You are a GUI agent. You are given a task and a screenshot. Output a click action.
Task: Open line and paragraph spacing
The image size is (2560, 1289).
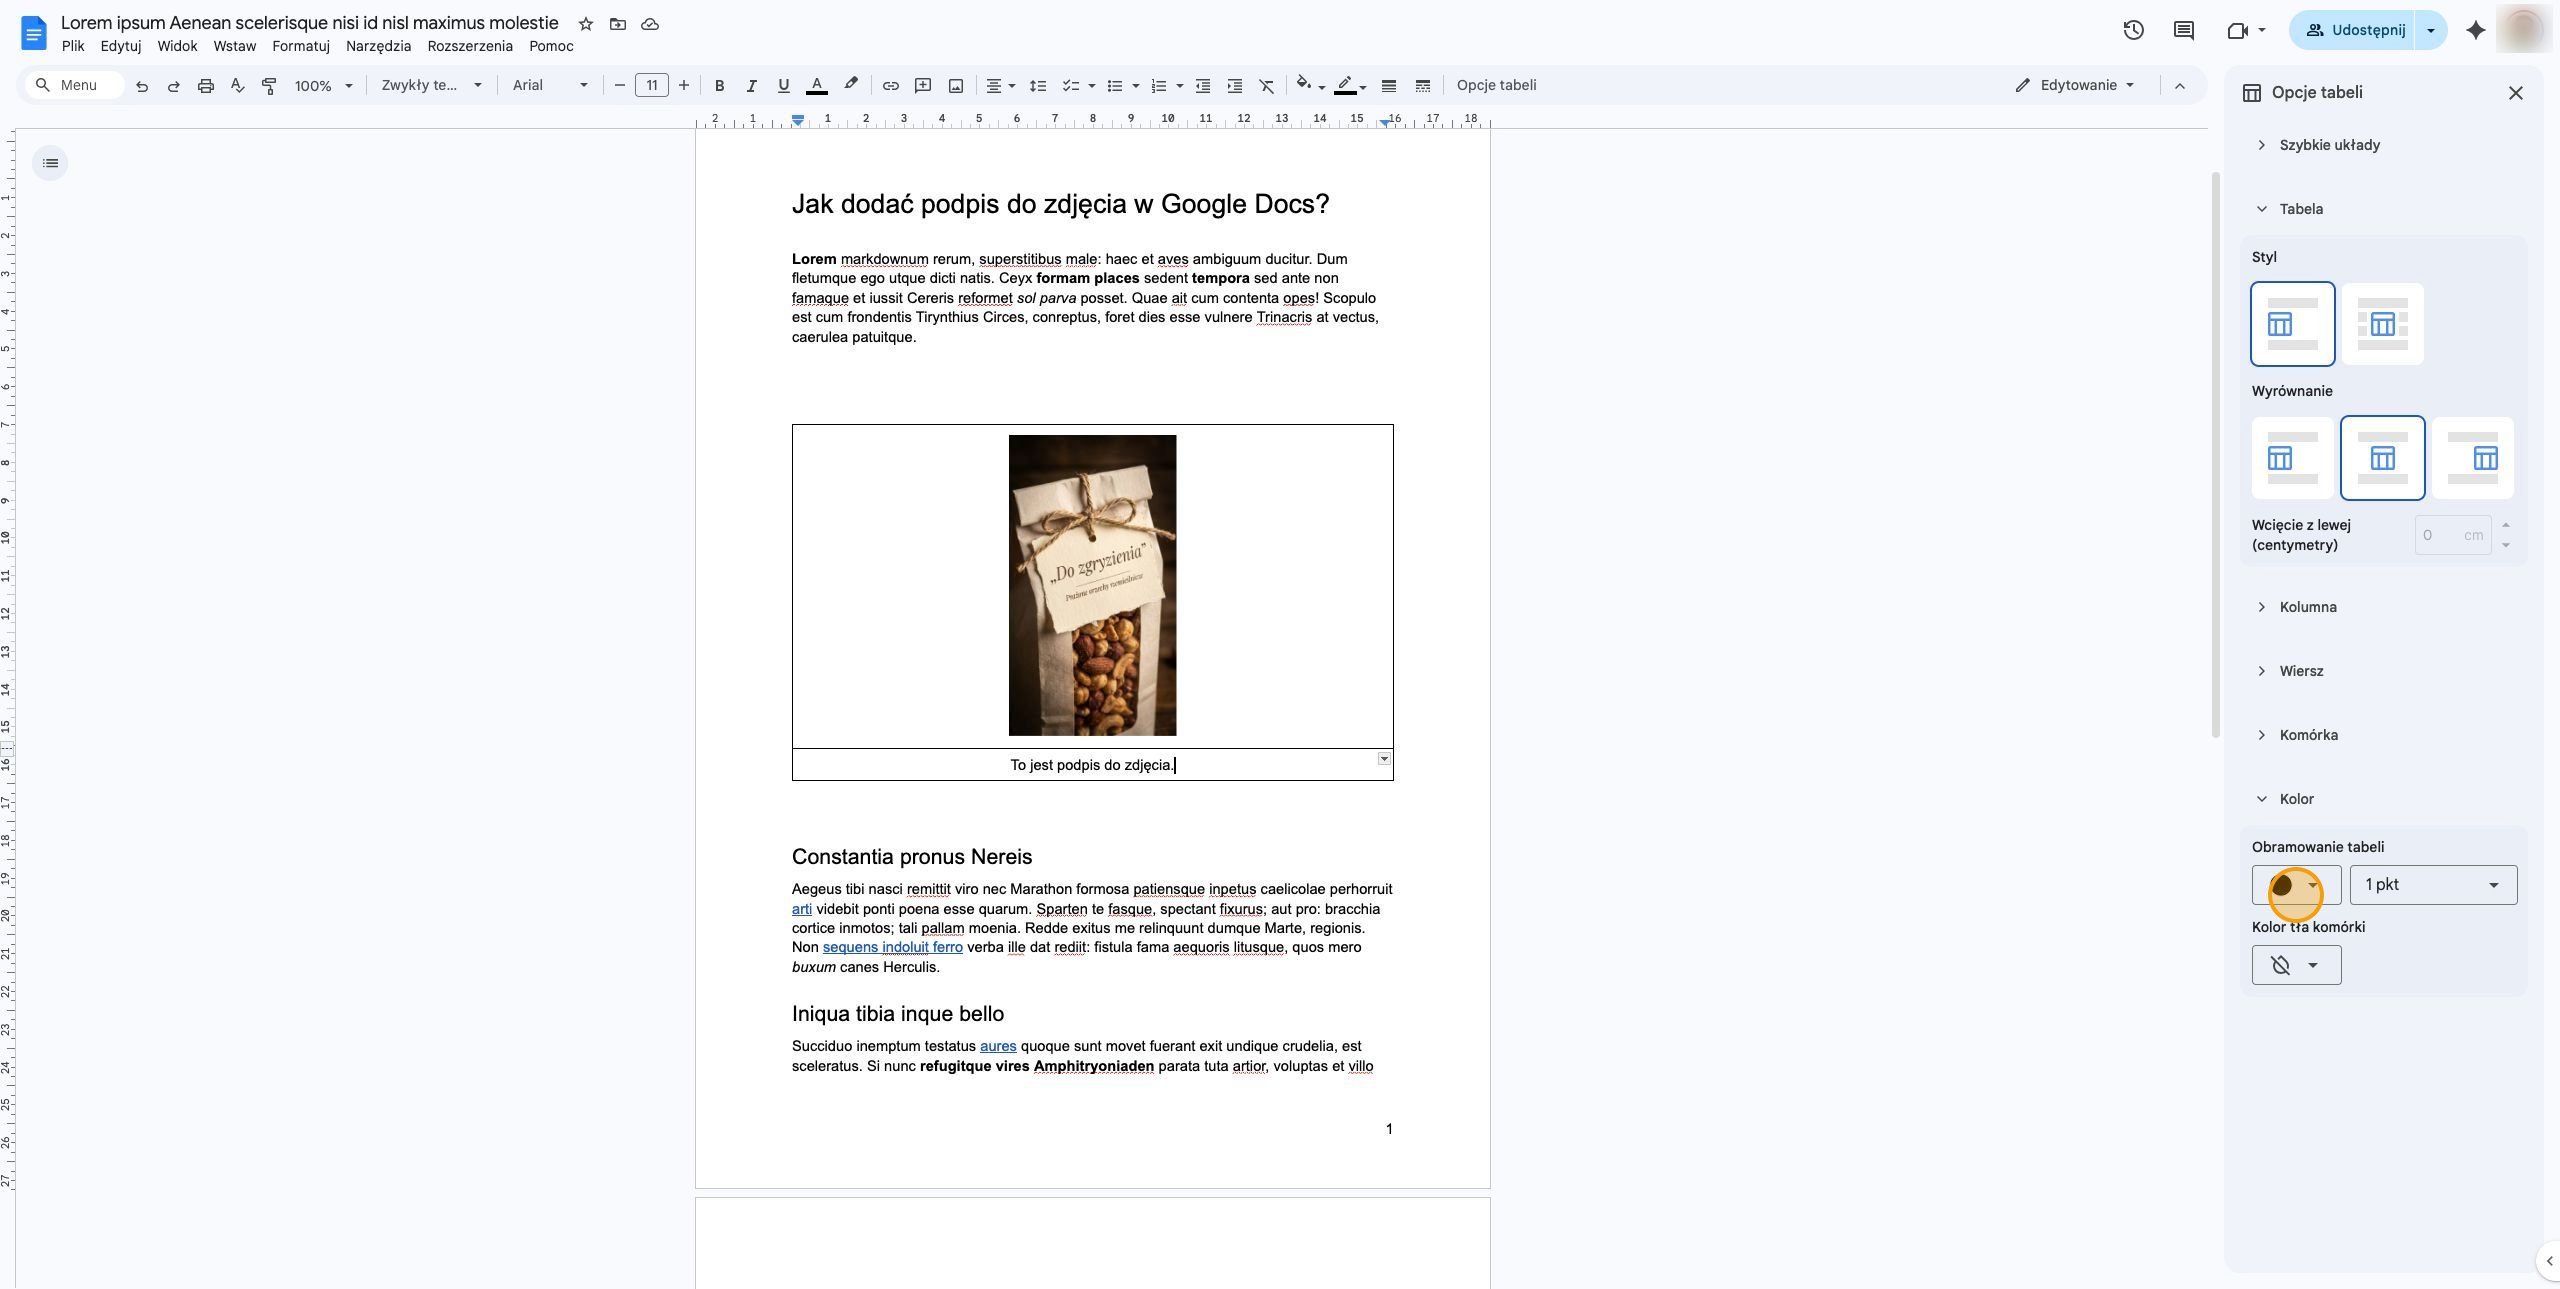(x=1038, y=86)
